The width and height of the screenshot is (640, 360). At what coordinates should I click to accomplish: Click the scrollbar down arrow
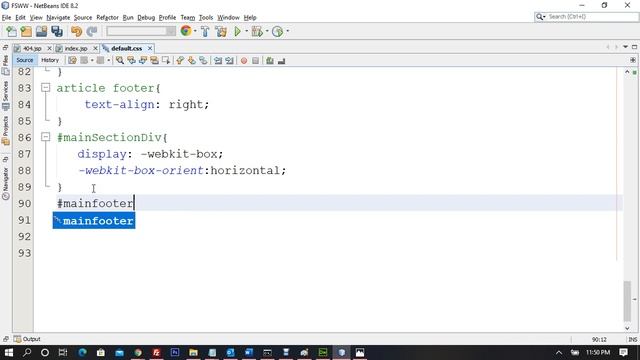(627, 328)
